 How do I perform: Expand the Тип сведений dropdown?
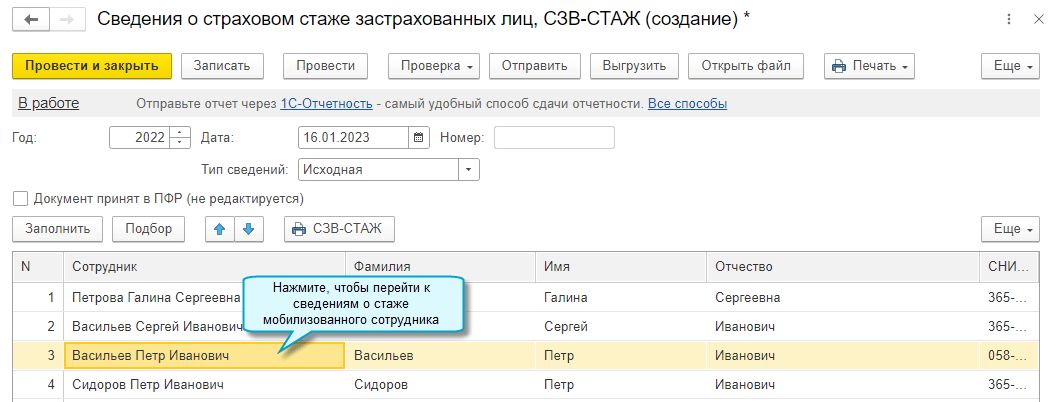[x=468, y=170]
